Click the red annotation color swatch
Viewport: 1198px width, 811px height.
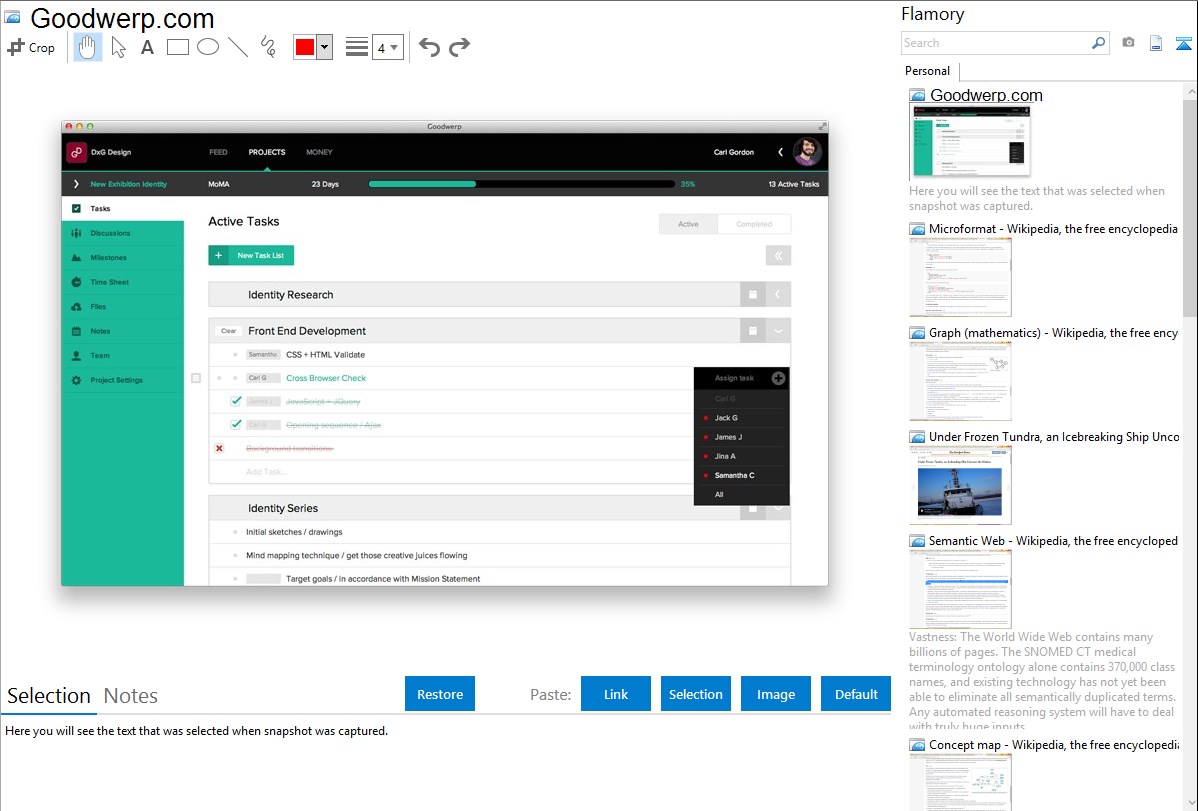pos(305,47)
